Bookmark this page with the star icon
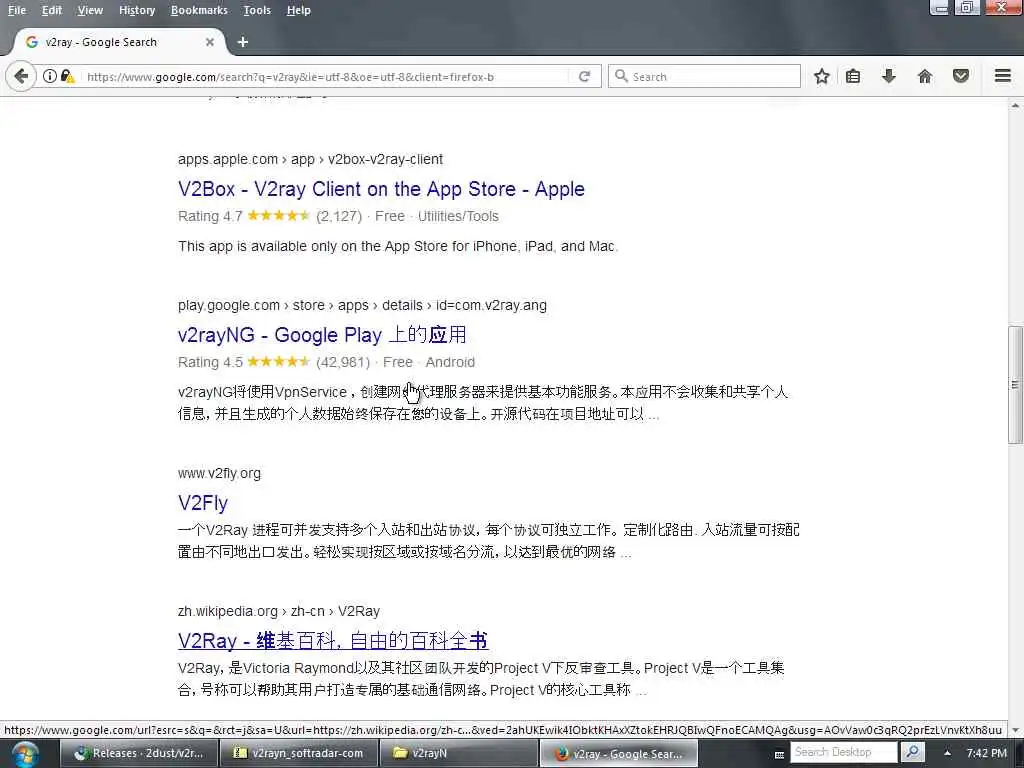Screen dimensions: 1024x768 (822, 76)
